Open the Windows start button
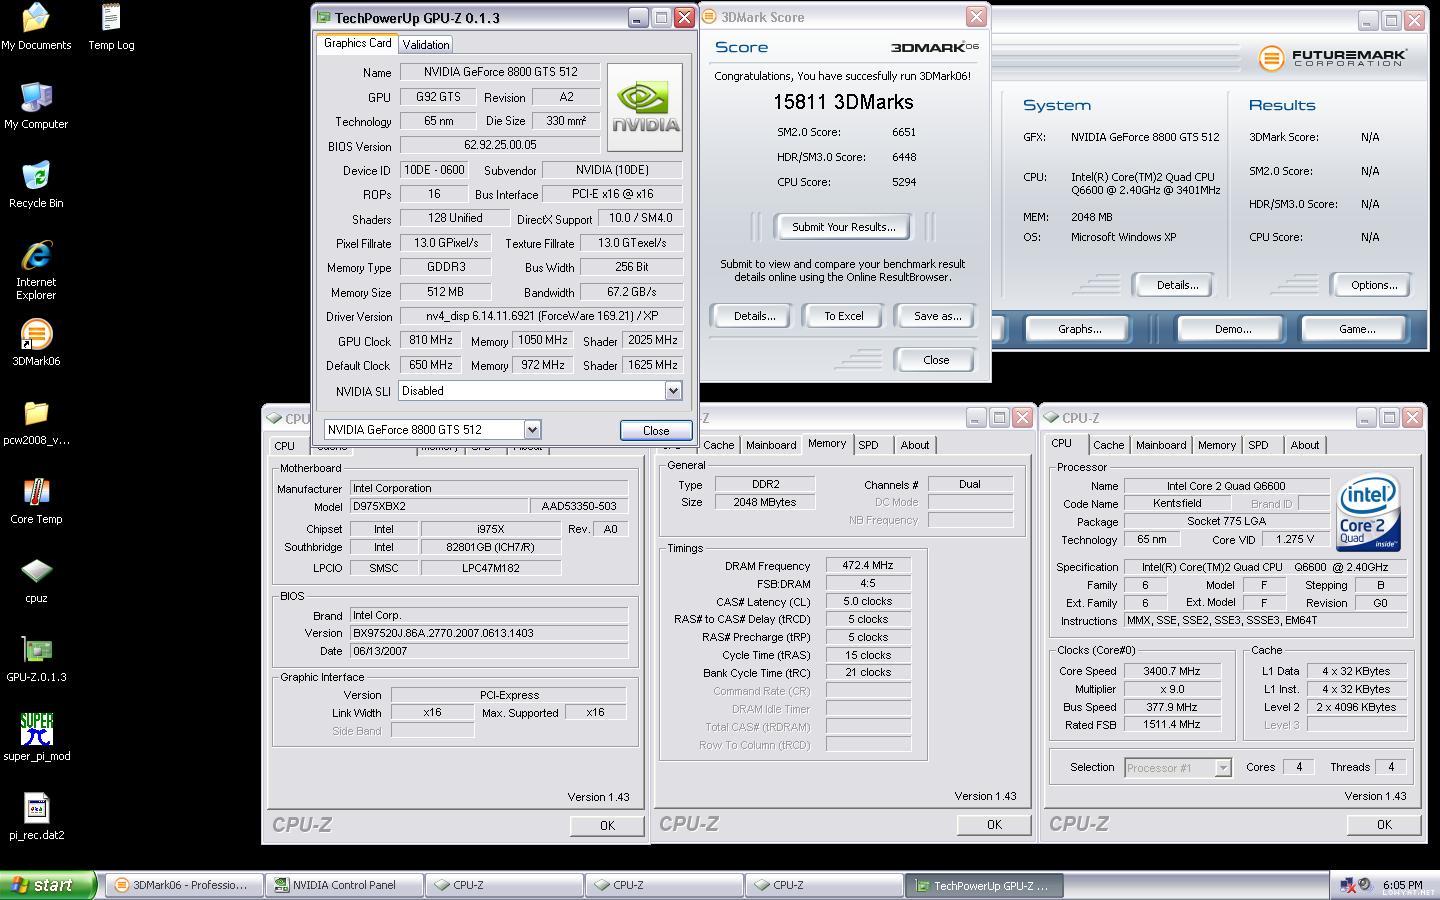The image size is (1440, 900). point(47,885)
